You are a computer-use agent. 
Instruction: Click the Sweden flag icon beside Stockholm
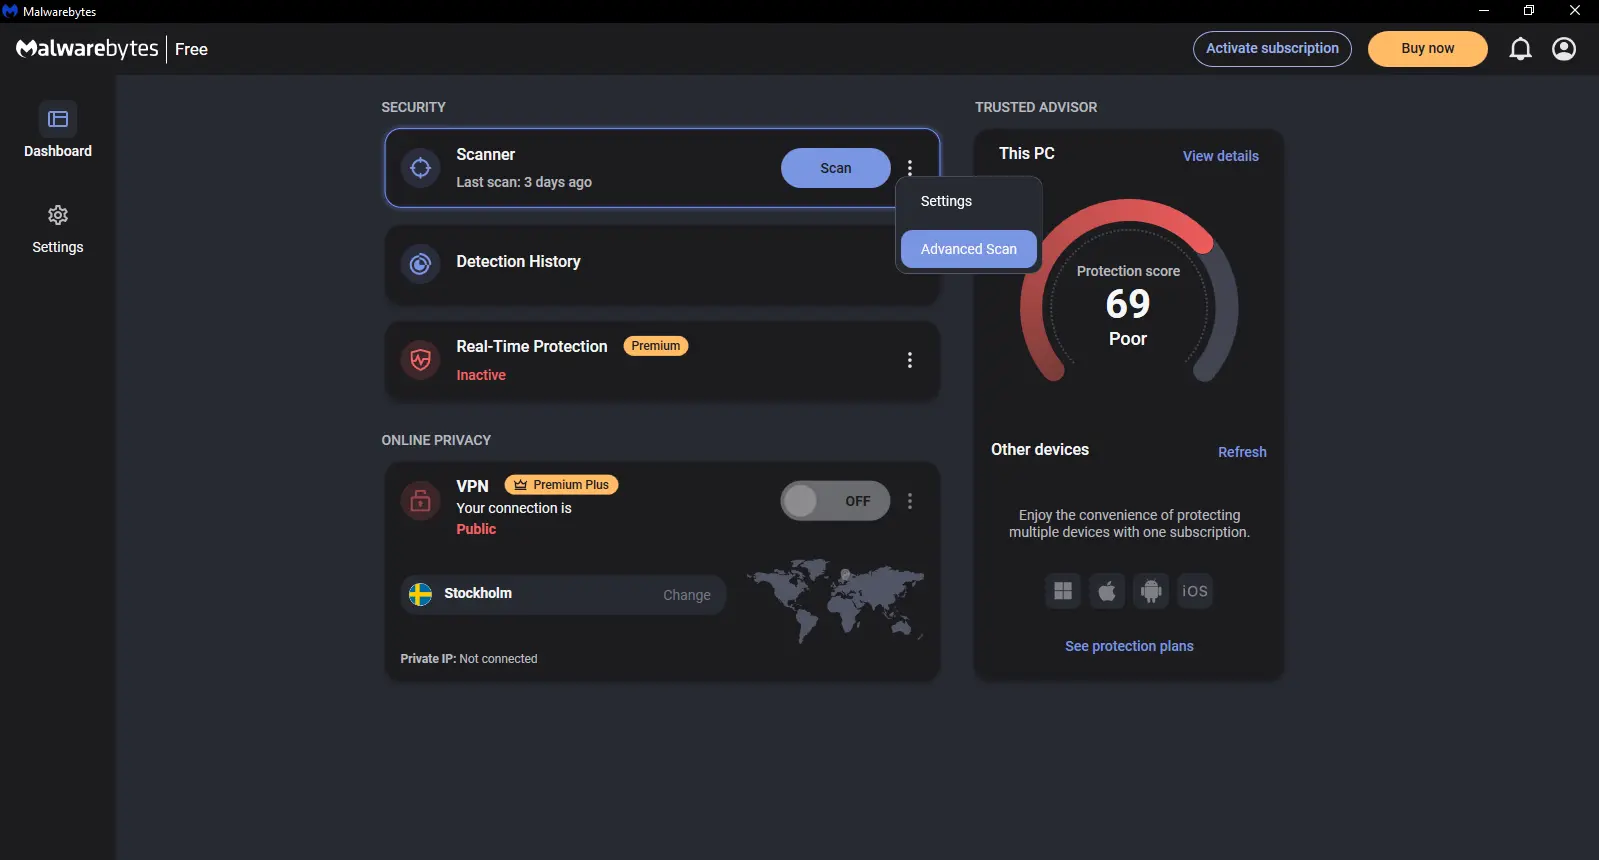tap(421, 594)
